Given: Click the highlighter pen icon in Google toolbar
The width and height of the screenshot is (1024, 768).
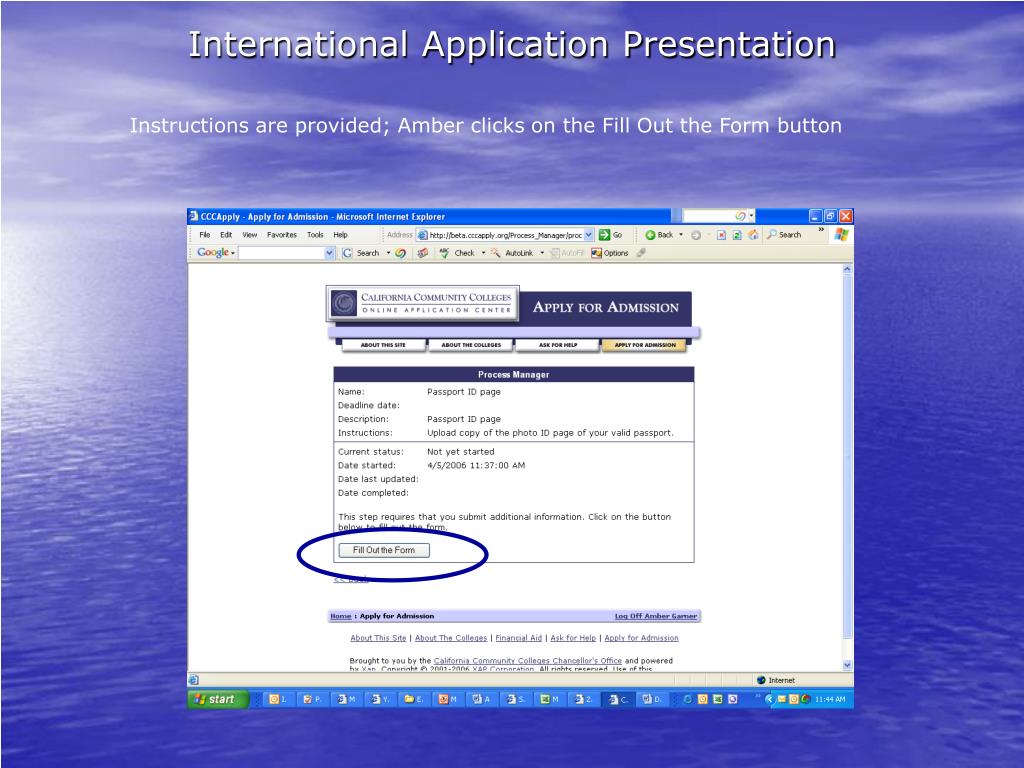Looking at the screenshot, I should [641, 253].
